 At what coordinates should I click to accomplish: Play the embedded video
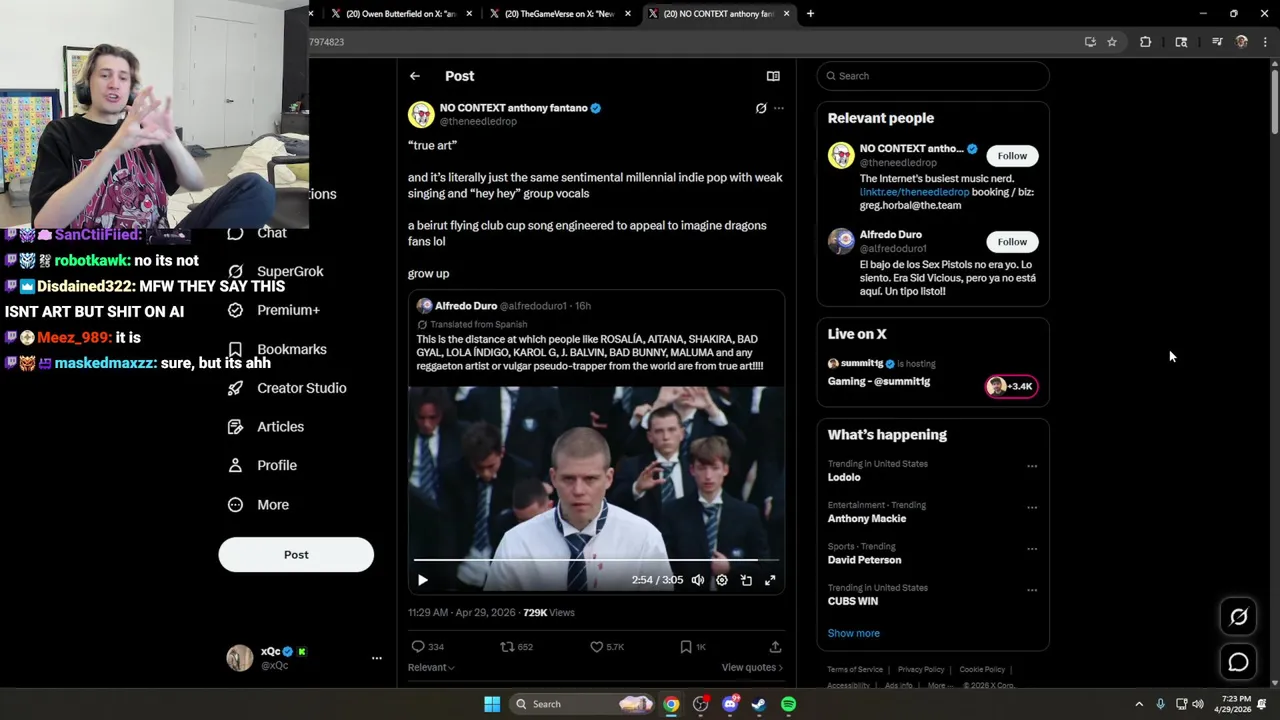[422, 580]
